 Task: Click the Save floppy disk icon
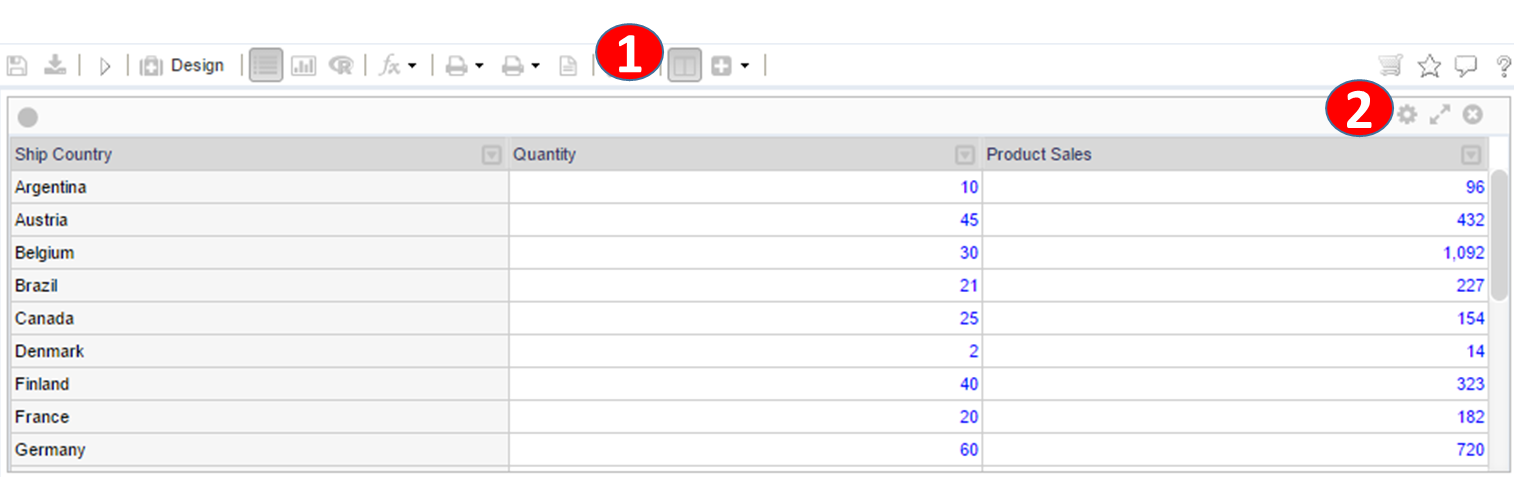(x=16, y=66)
